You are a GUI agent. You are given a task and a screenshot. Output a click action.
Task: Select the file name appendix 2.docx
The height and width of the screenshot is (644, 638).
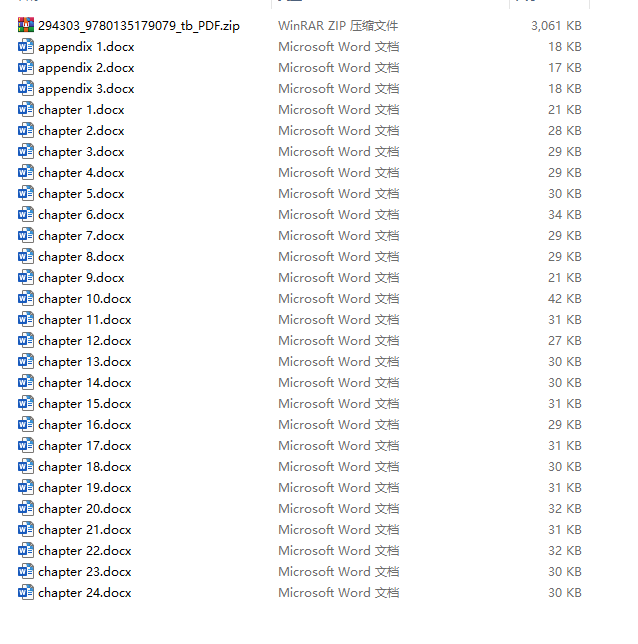pos(86,68)
